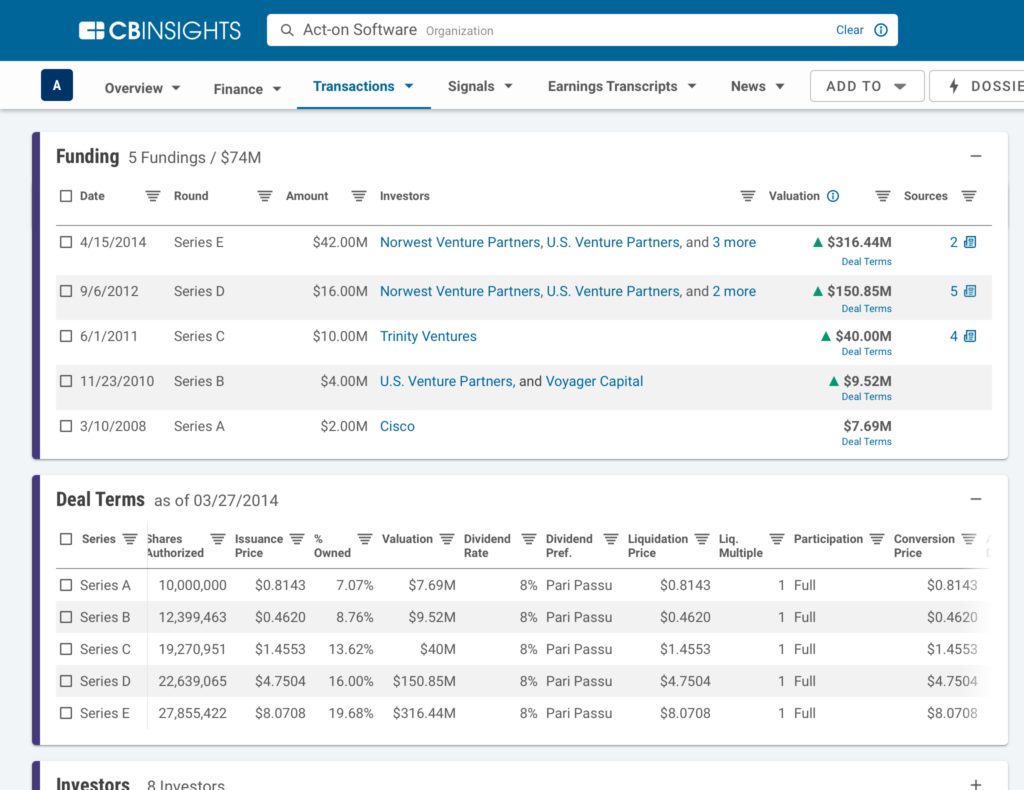Click the search magnifier icon
This screenshot has height=790, width=1024.
pyautogui.click(x=287, y=30)
